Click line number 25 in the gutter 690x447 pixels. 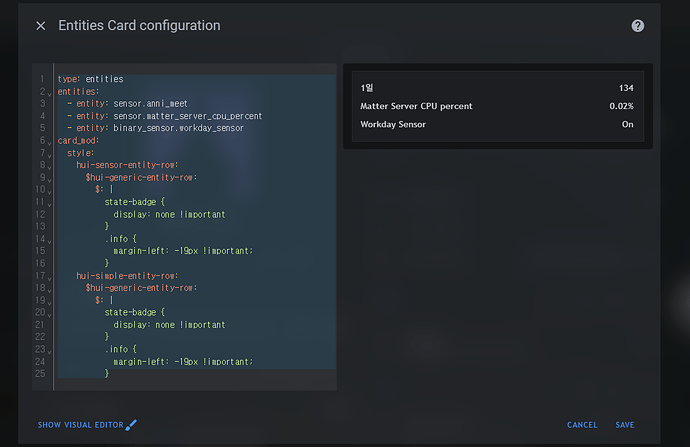(40, 374)
